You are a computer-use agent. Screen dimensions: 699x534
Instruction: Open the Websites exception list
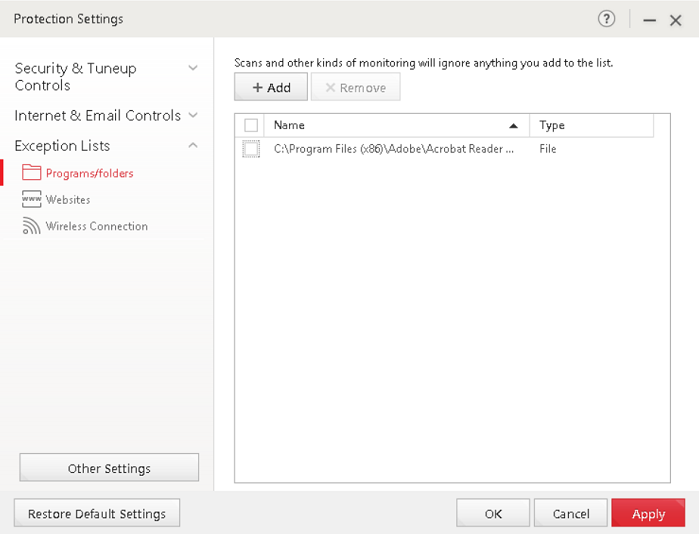tap(68, 200)
